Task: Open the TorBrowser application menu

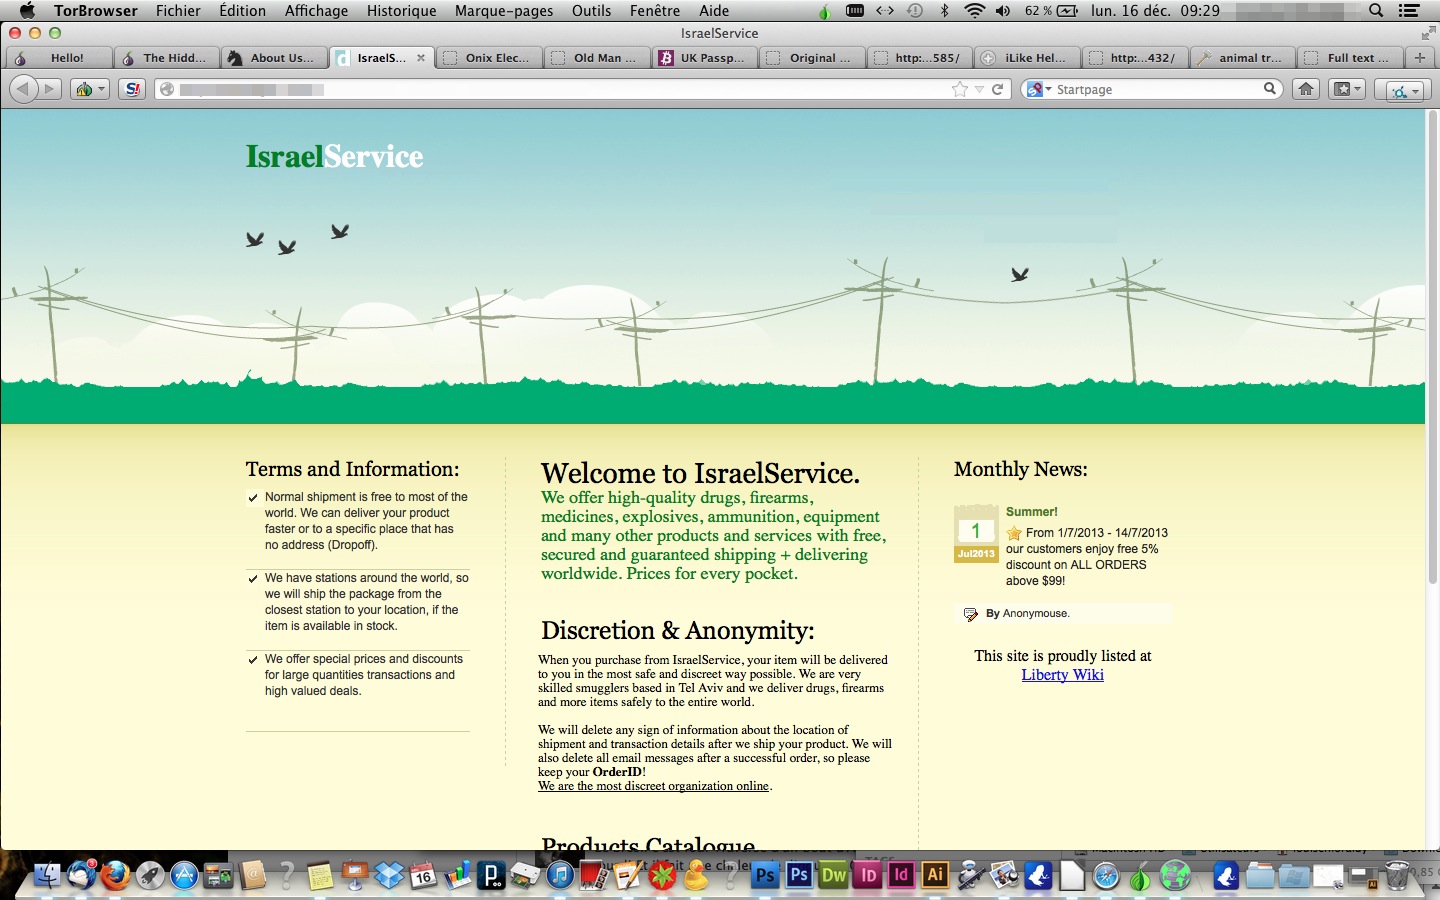Action: [96, 11]
